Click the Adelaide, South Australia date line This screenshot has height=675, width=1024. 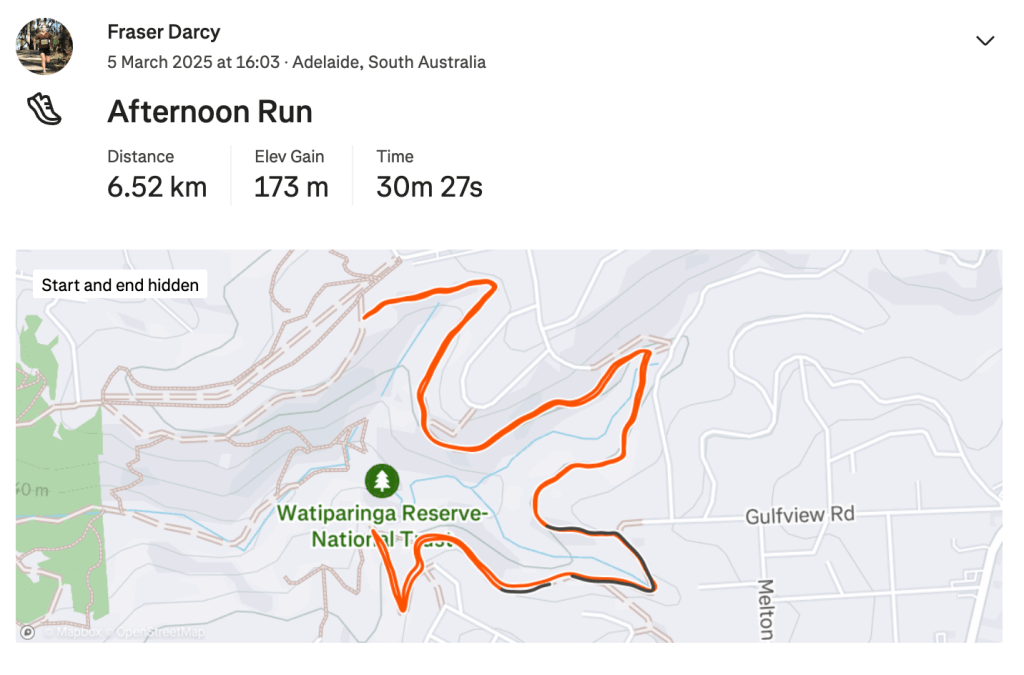296,62
